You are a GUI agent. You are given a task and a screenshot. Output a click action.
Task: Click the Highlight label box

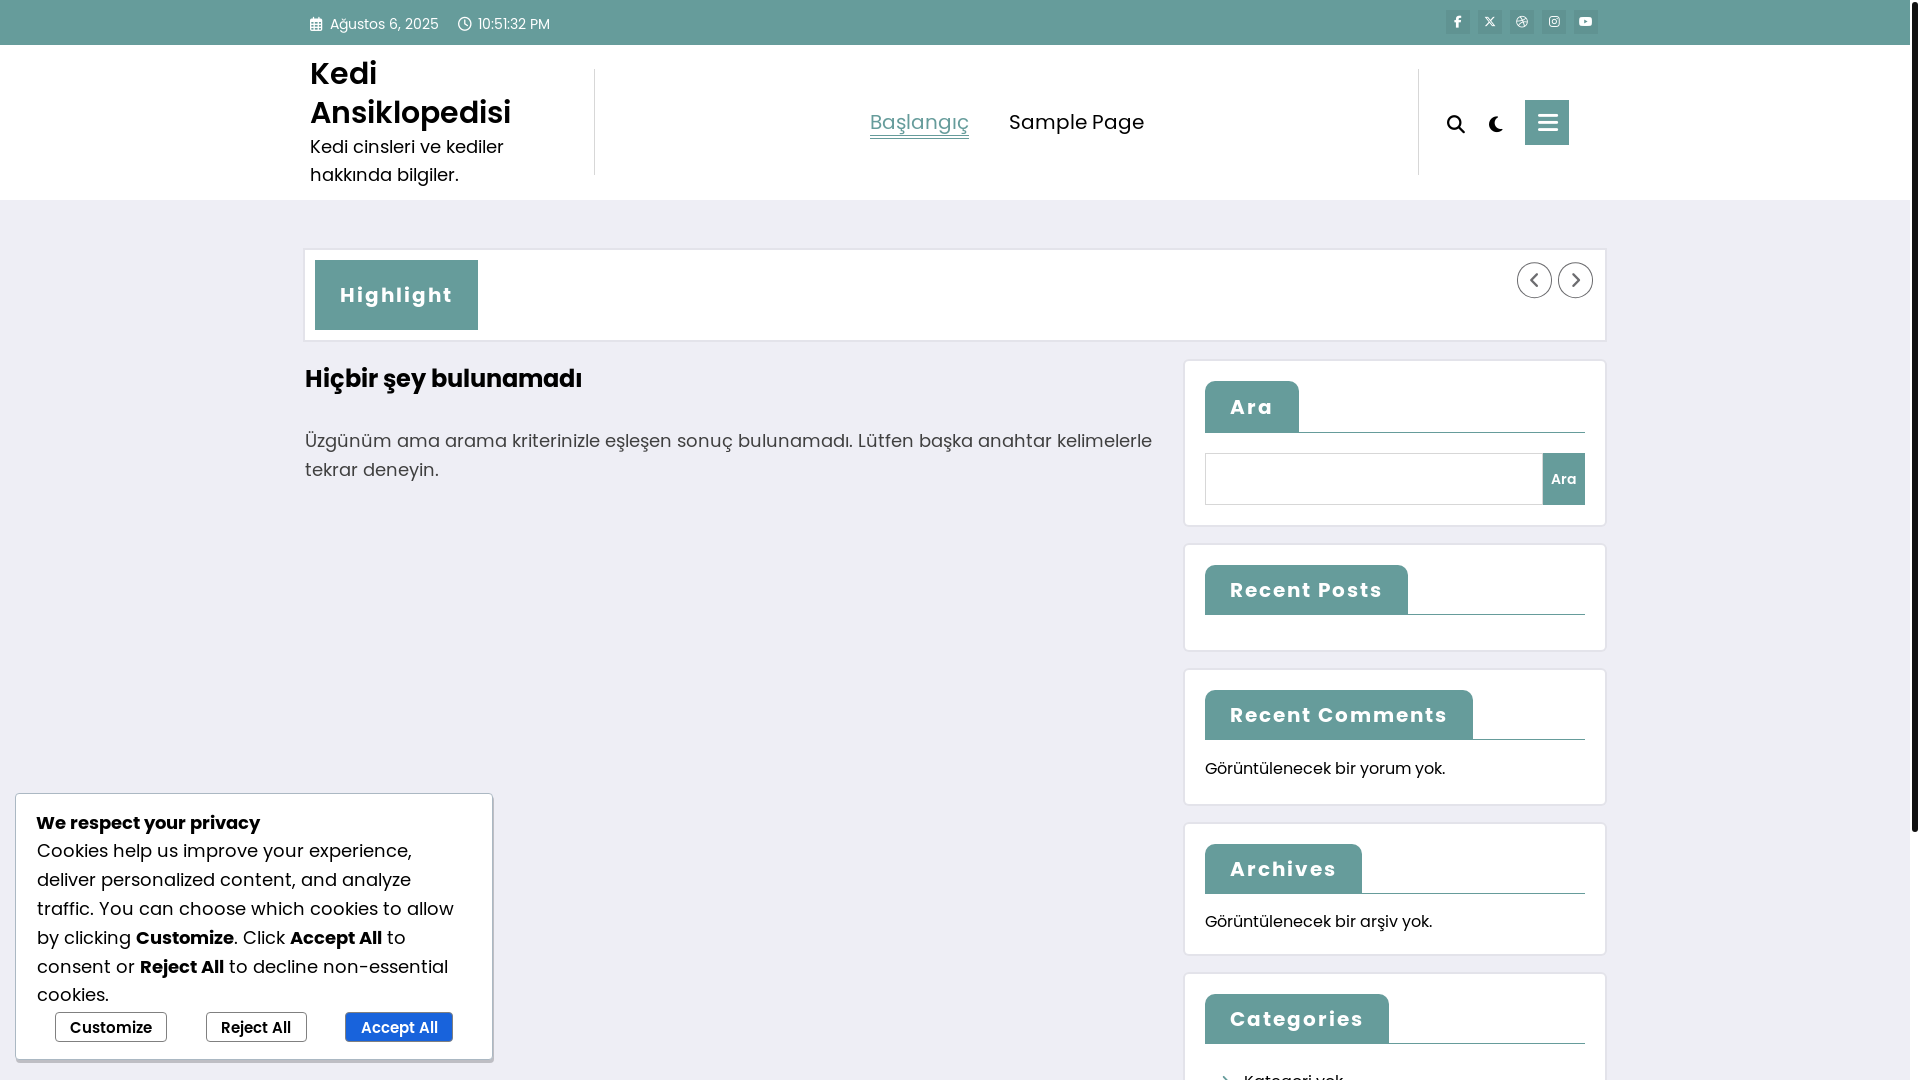(396, 295)
